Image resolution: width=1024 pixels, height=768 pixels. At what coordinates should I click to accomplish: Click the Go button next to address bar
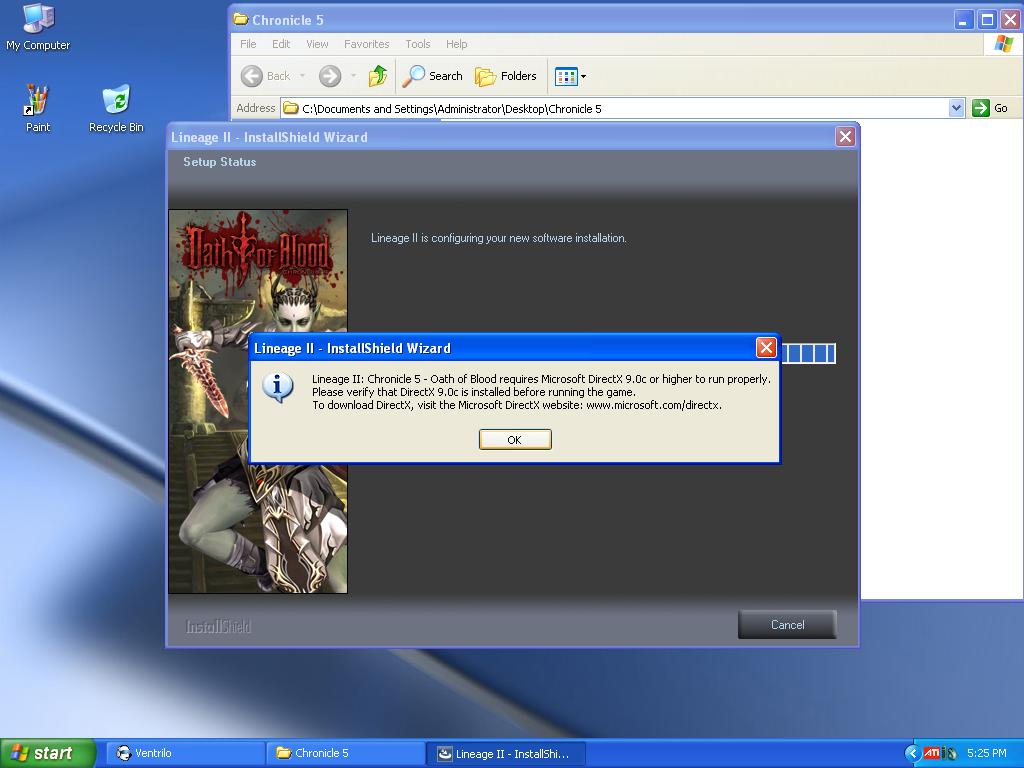pos(990,108)
